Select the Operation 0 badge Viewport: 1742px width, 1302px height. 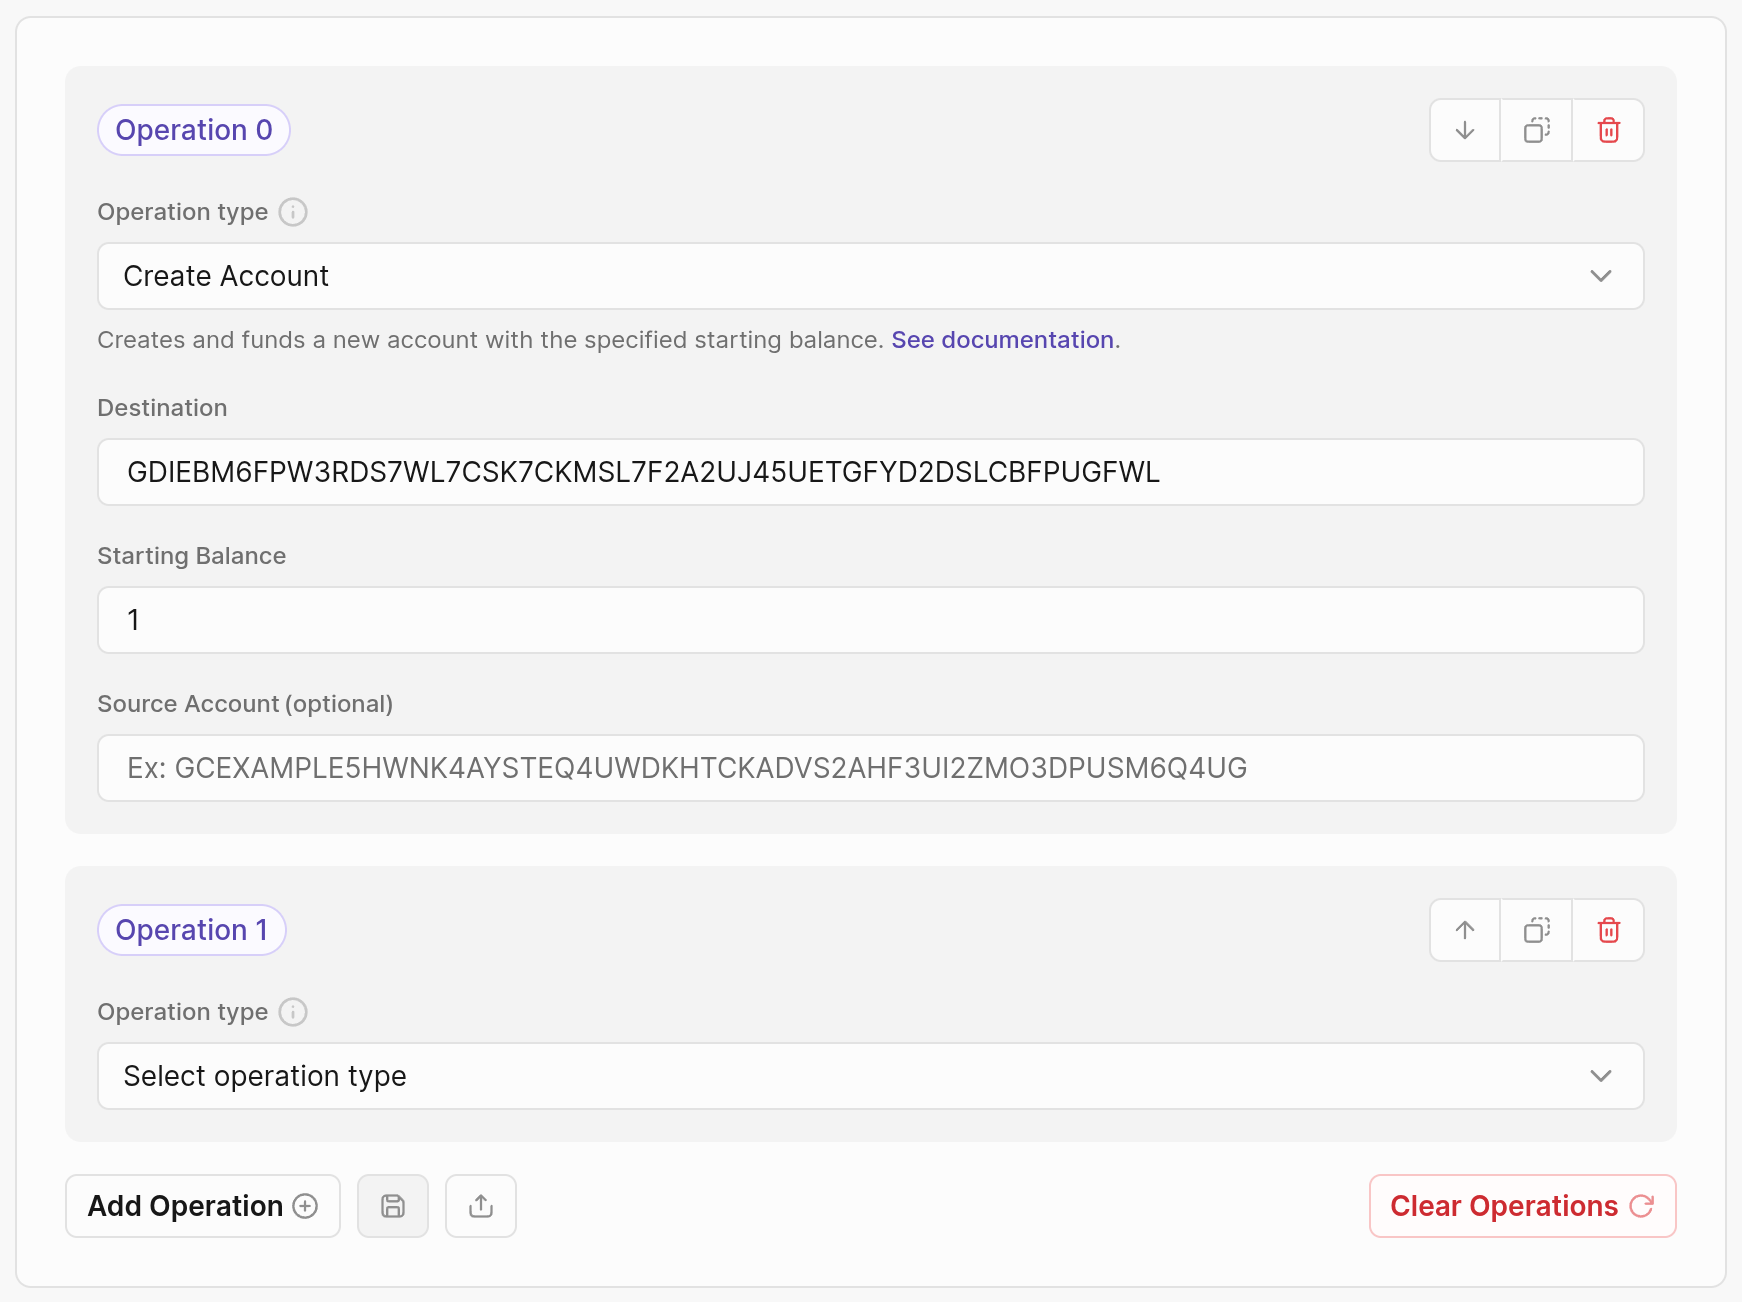[x=193, y=130]
